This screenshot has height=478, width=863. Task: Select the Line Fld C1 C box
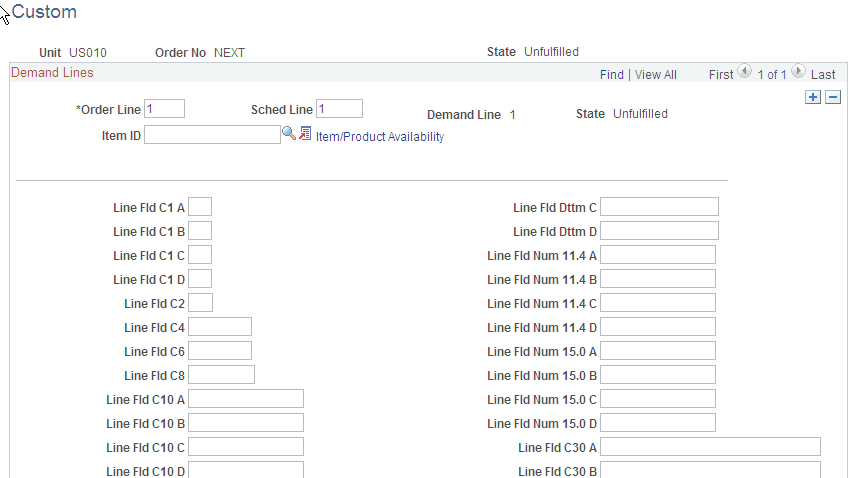200,255
